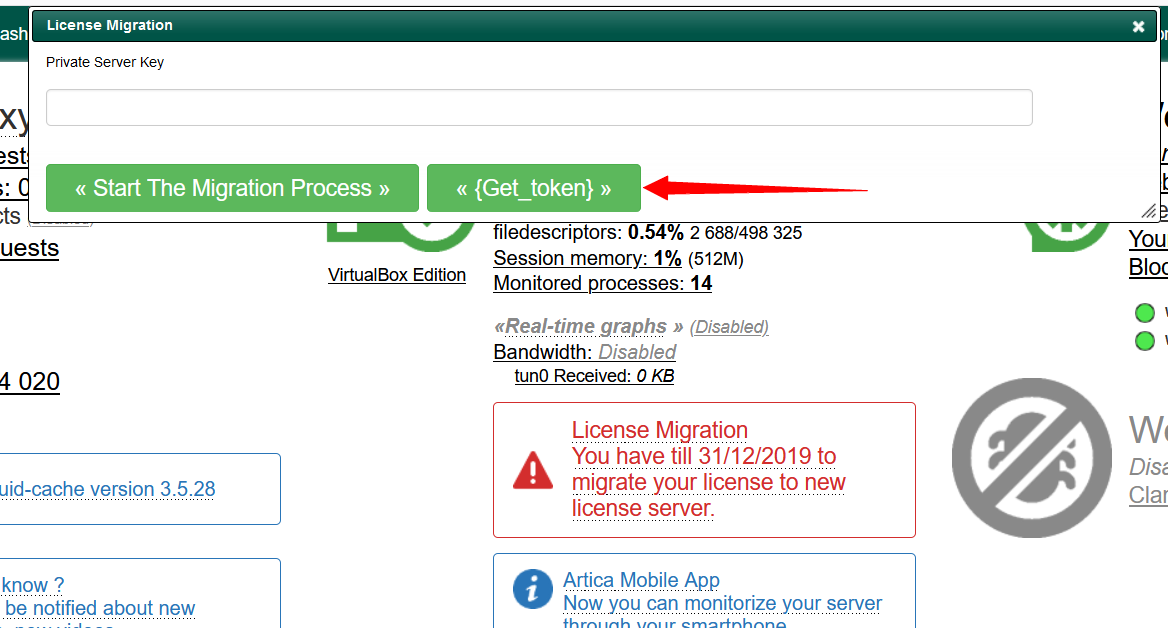Click the Start The Migration Process button
Screen dimensions: 1168x628
(232, 187)
